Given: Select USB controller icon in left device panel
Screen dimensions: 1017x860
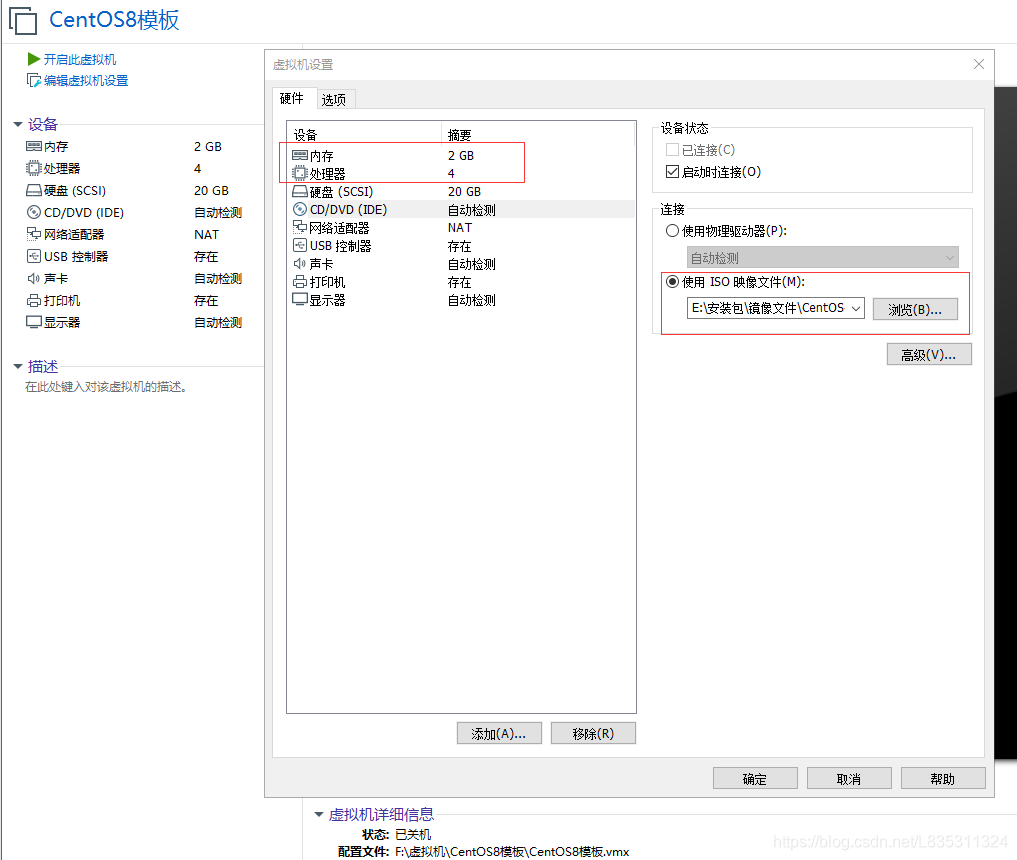Looking at the screenshot, I should point(34,256).
